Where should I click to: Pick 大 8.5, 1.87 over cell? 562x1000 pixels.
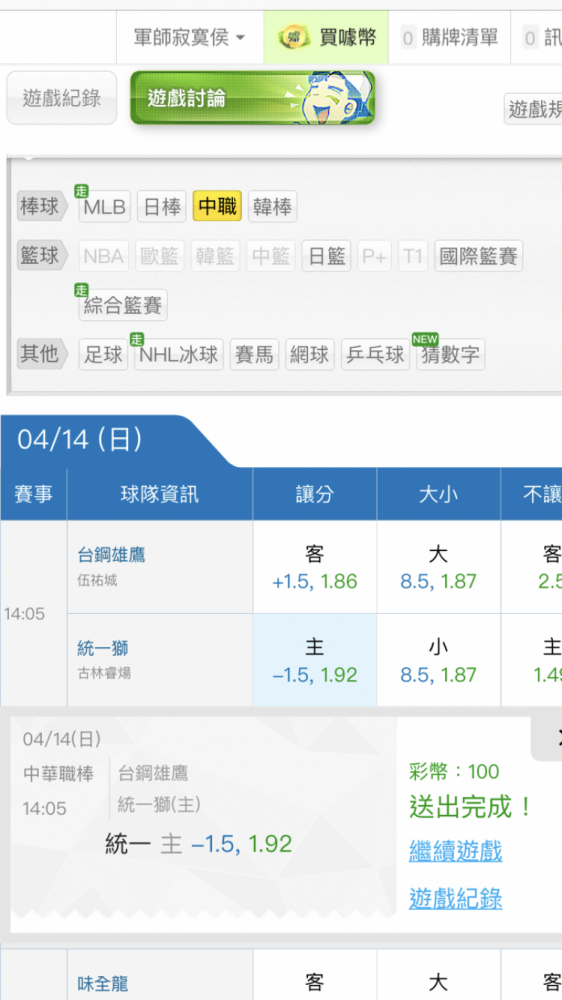[x=438, y=568]
